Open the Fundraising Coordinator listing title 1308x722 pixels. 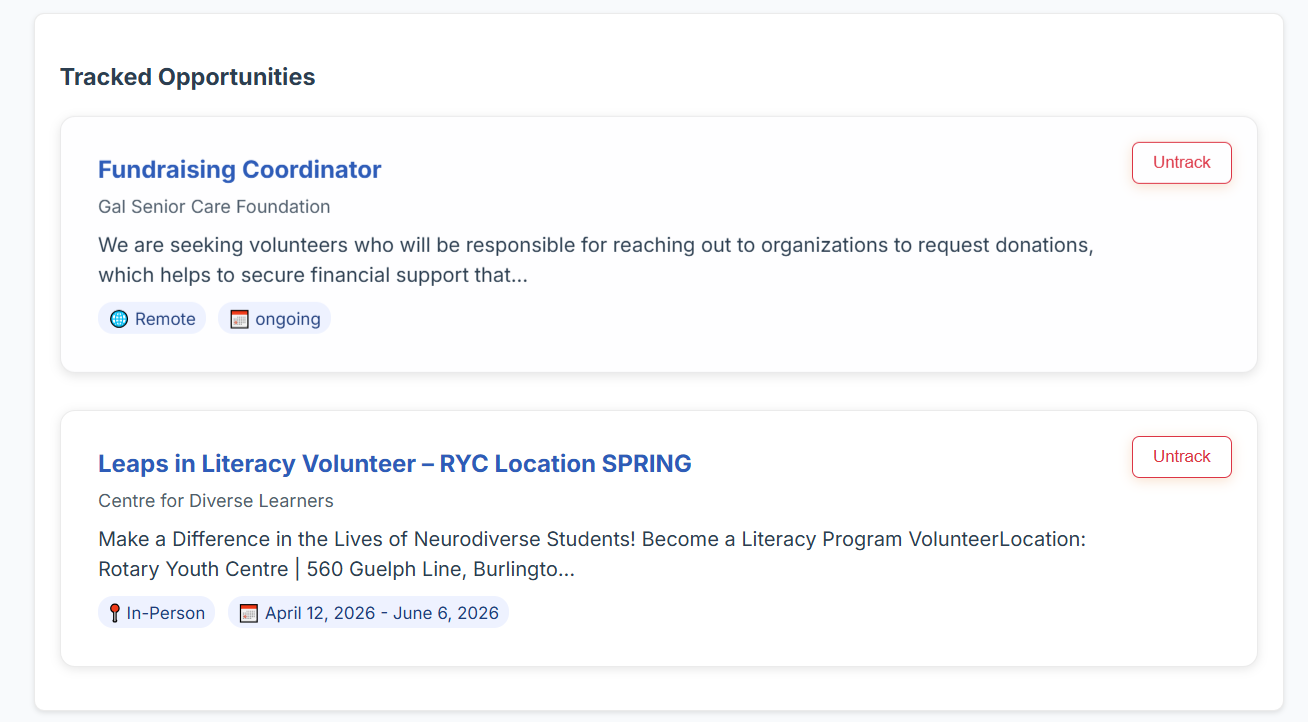239,170
